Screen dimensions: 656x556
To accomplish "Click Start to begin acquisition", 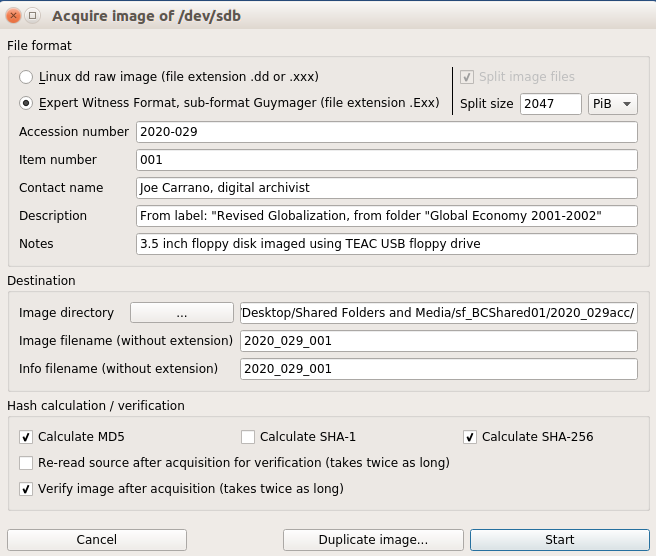I will point(559,540).
